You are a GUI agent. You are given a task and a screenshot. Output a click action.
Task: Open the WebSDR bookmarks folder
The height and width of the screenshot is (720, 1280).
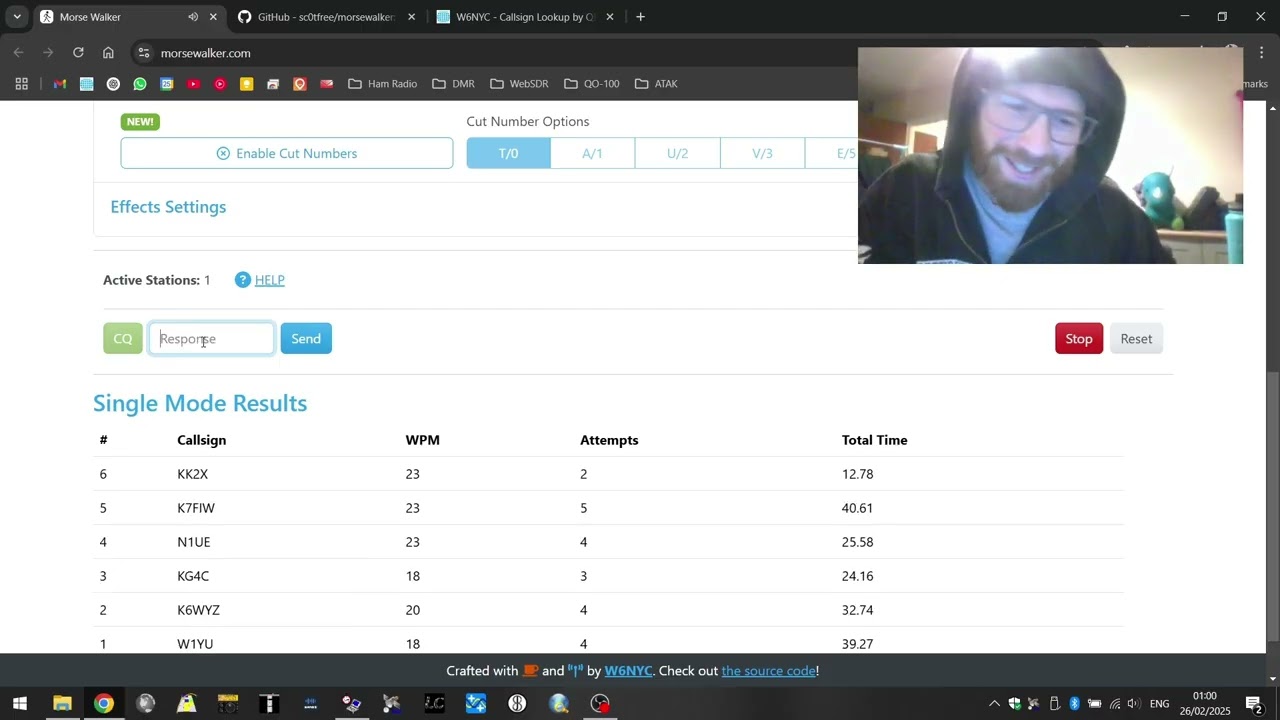pos(518,84)
